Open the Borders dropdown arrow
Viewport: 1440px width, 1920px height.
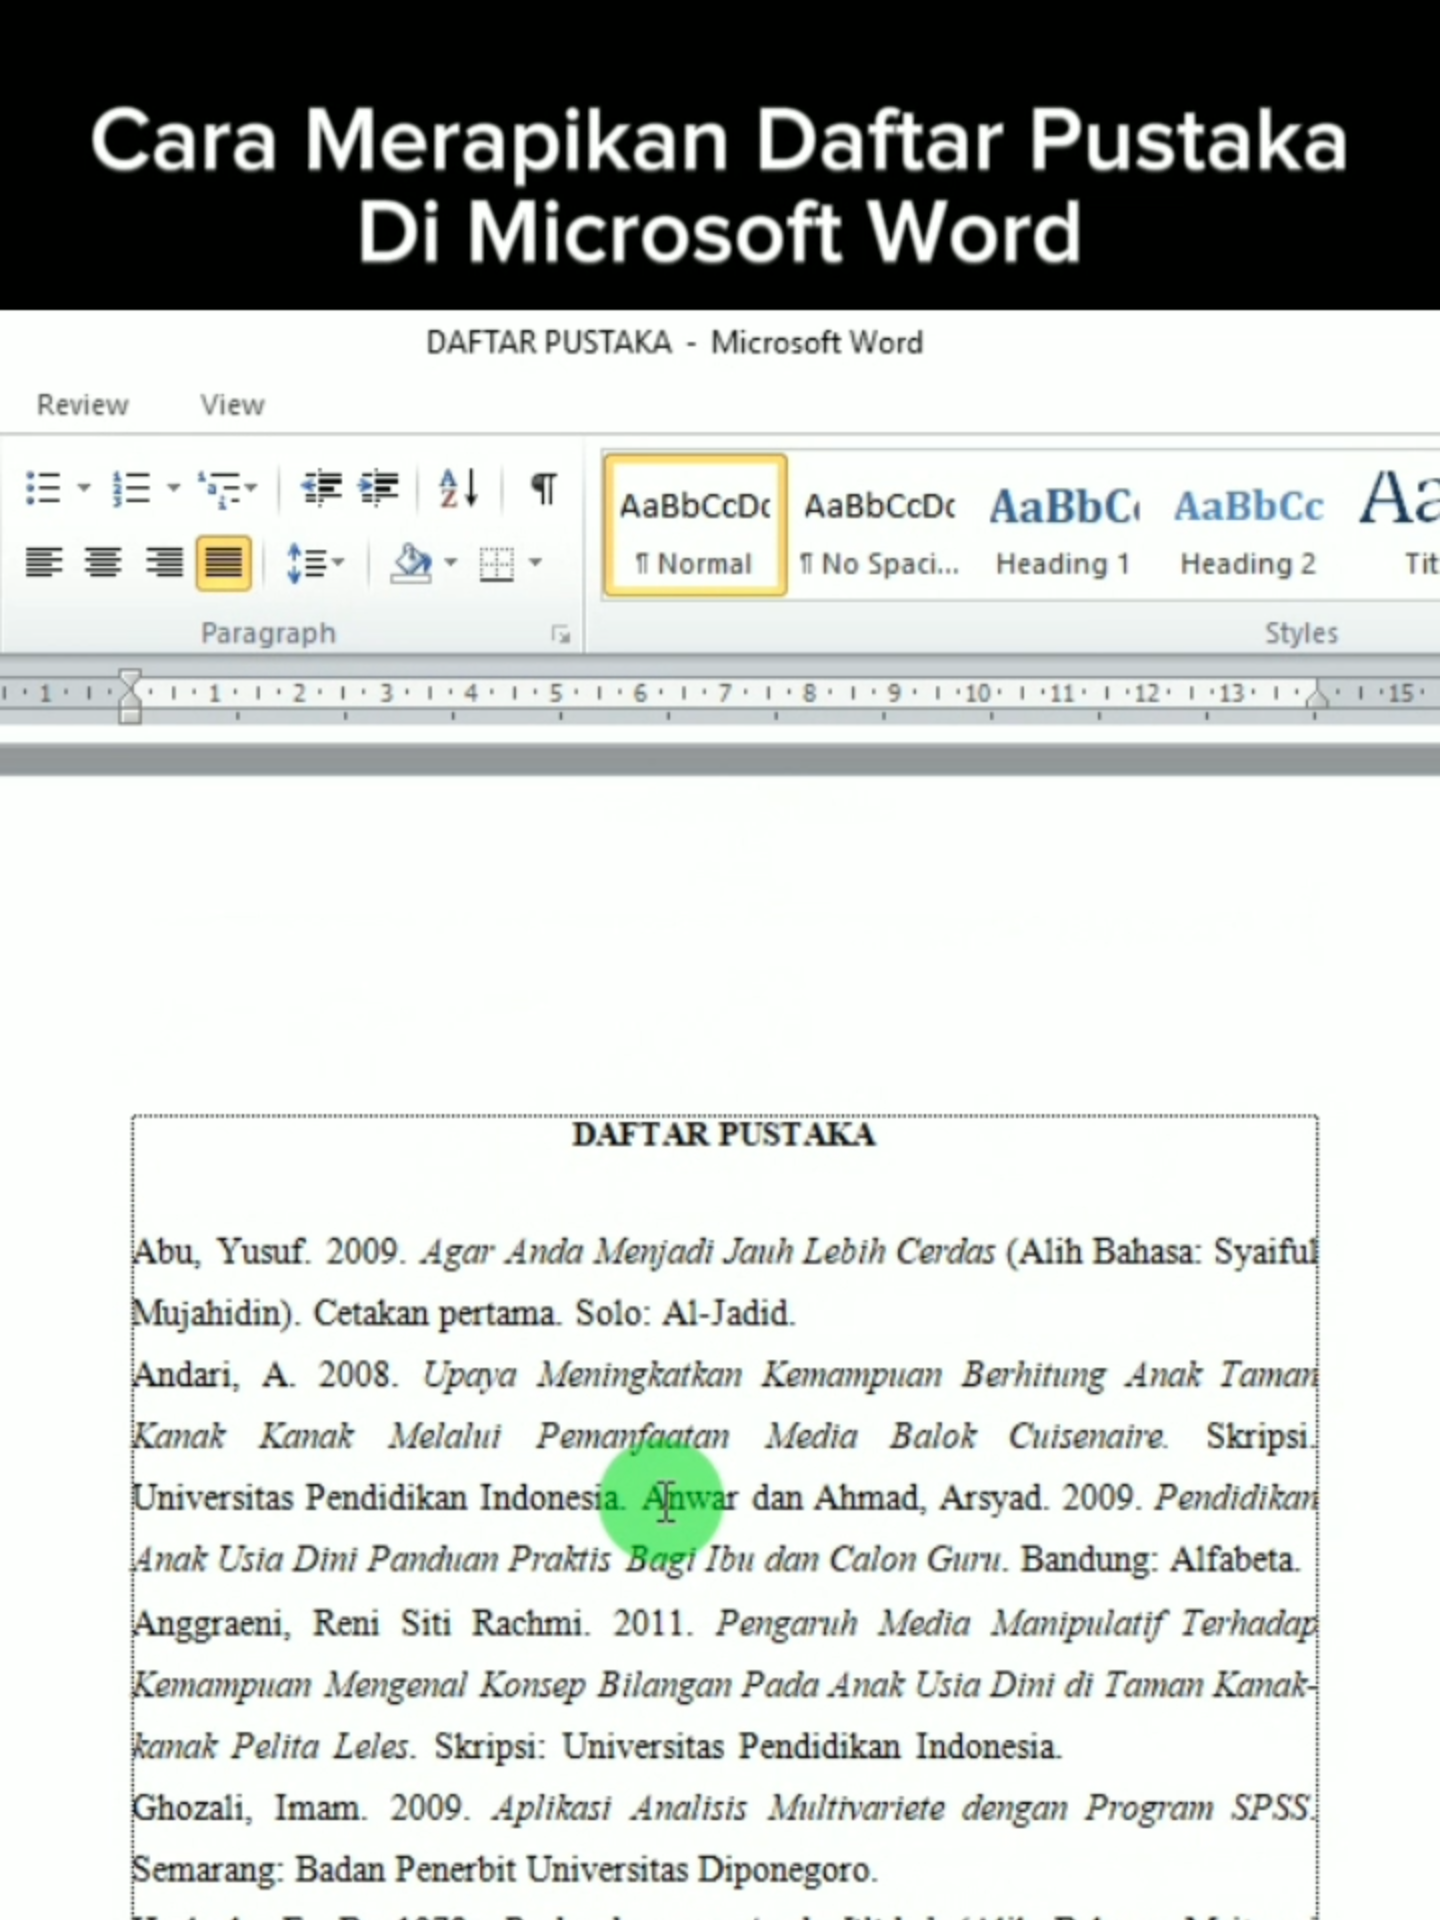[536, 563]
